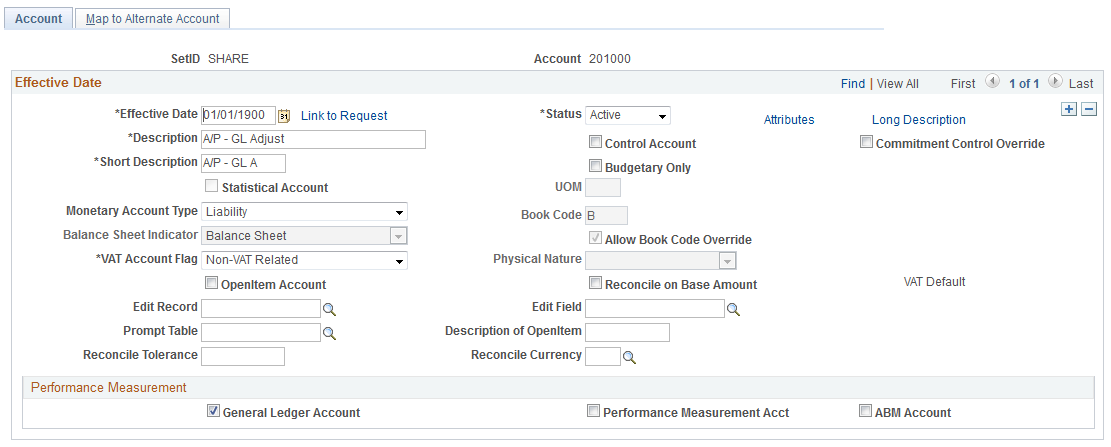Open the Effective Date calendar picker
The width and height of the screenshot is (1111, 447).
(284, 115)
